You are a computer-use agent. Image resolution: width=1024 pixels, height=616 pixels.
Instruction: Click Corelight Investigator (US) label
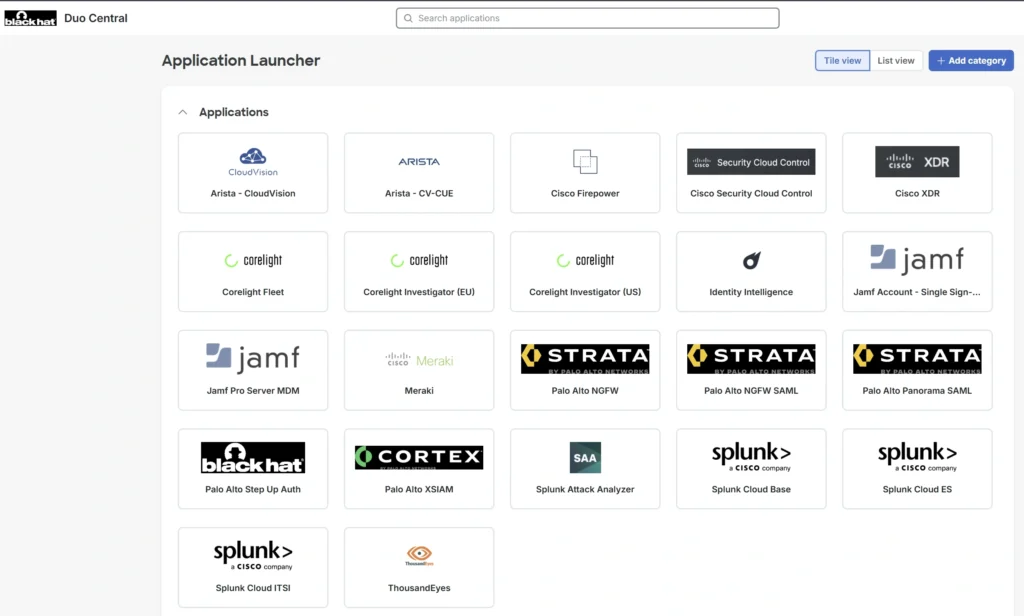click(585, 292)
